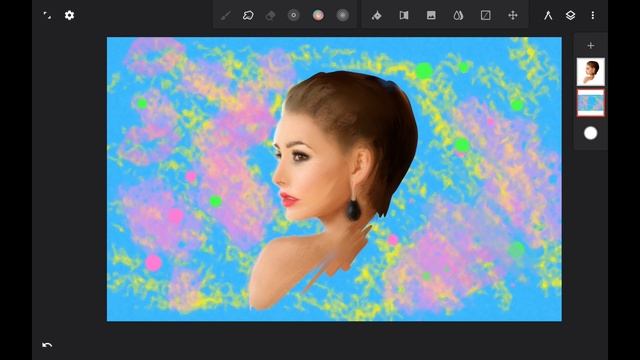
Task: Select the colorful background layer thumbnail
Action: pyautogui.click(x=591, y=103)
